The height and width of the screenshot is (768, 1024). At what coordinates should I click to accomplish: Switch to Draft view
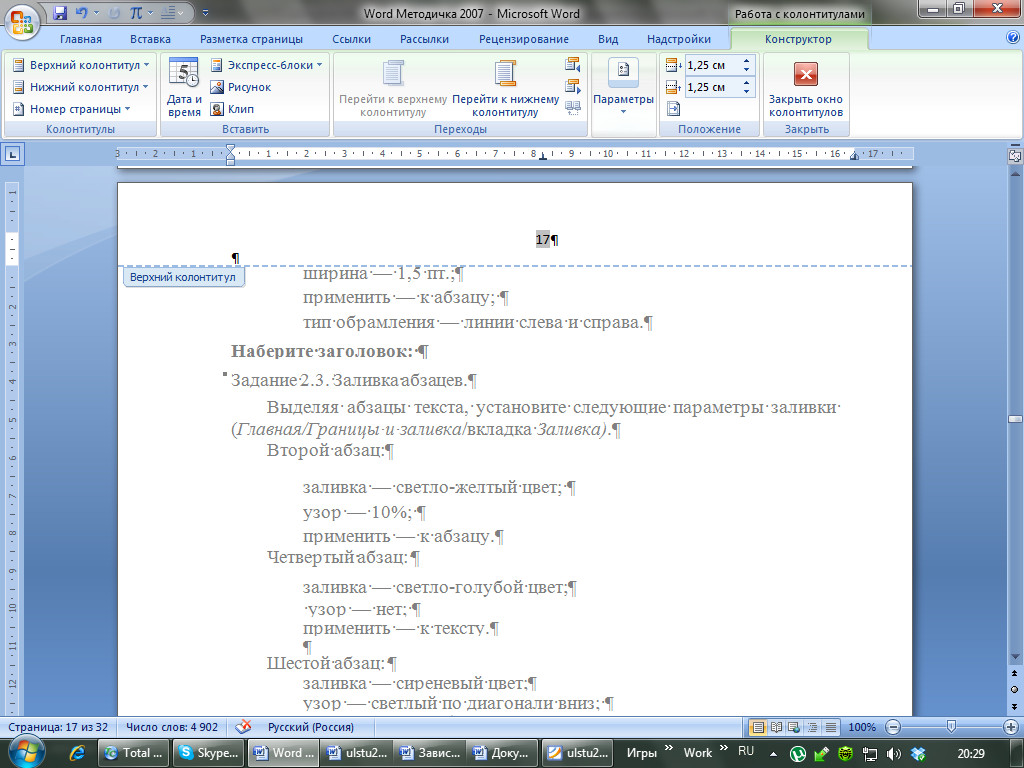tap(831, 727)
